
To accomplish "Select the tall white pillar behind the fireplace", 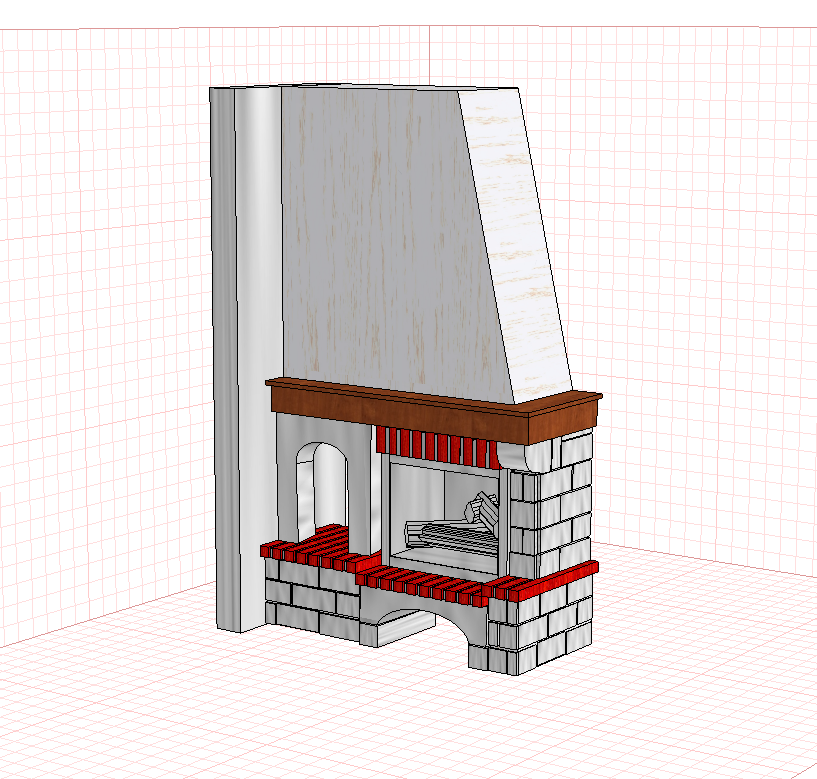I will coord(246,360).
